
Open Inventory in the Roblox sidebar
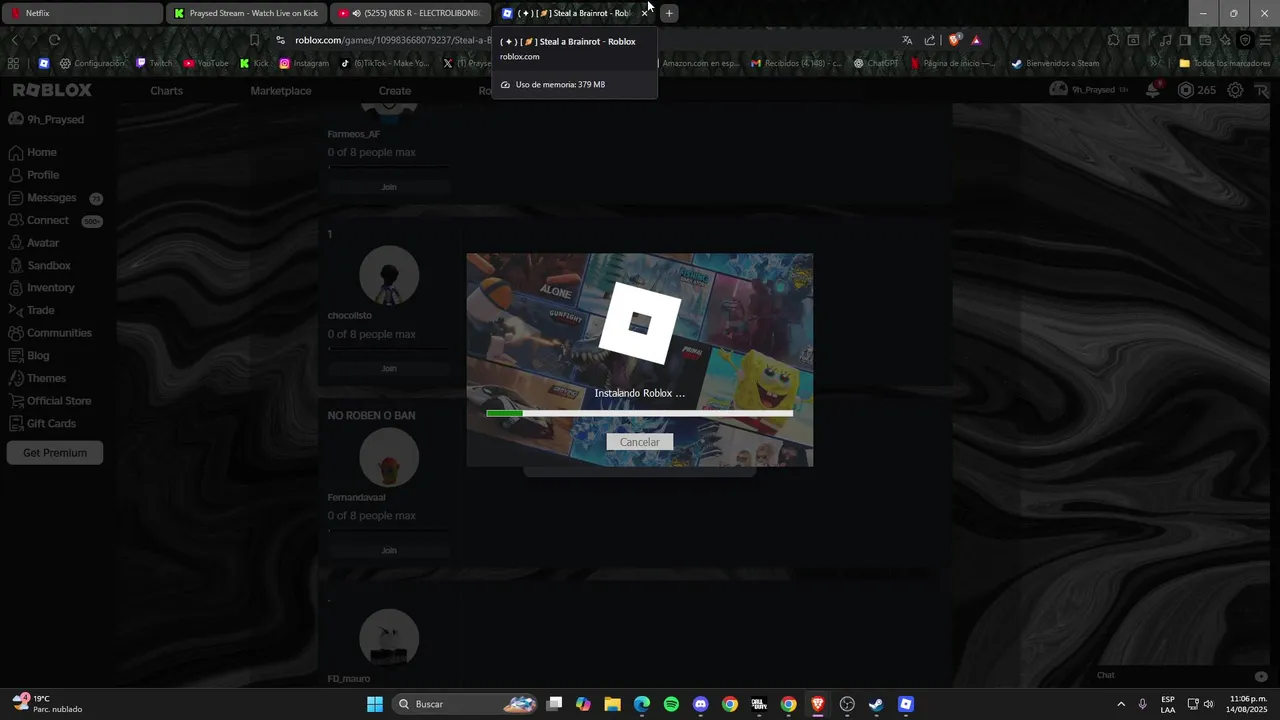[x=41, y=288]
